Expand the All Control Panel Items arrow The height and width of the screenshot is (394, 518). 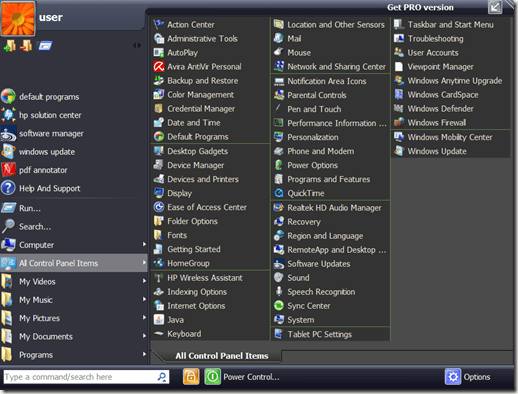(144, 263)
